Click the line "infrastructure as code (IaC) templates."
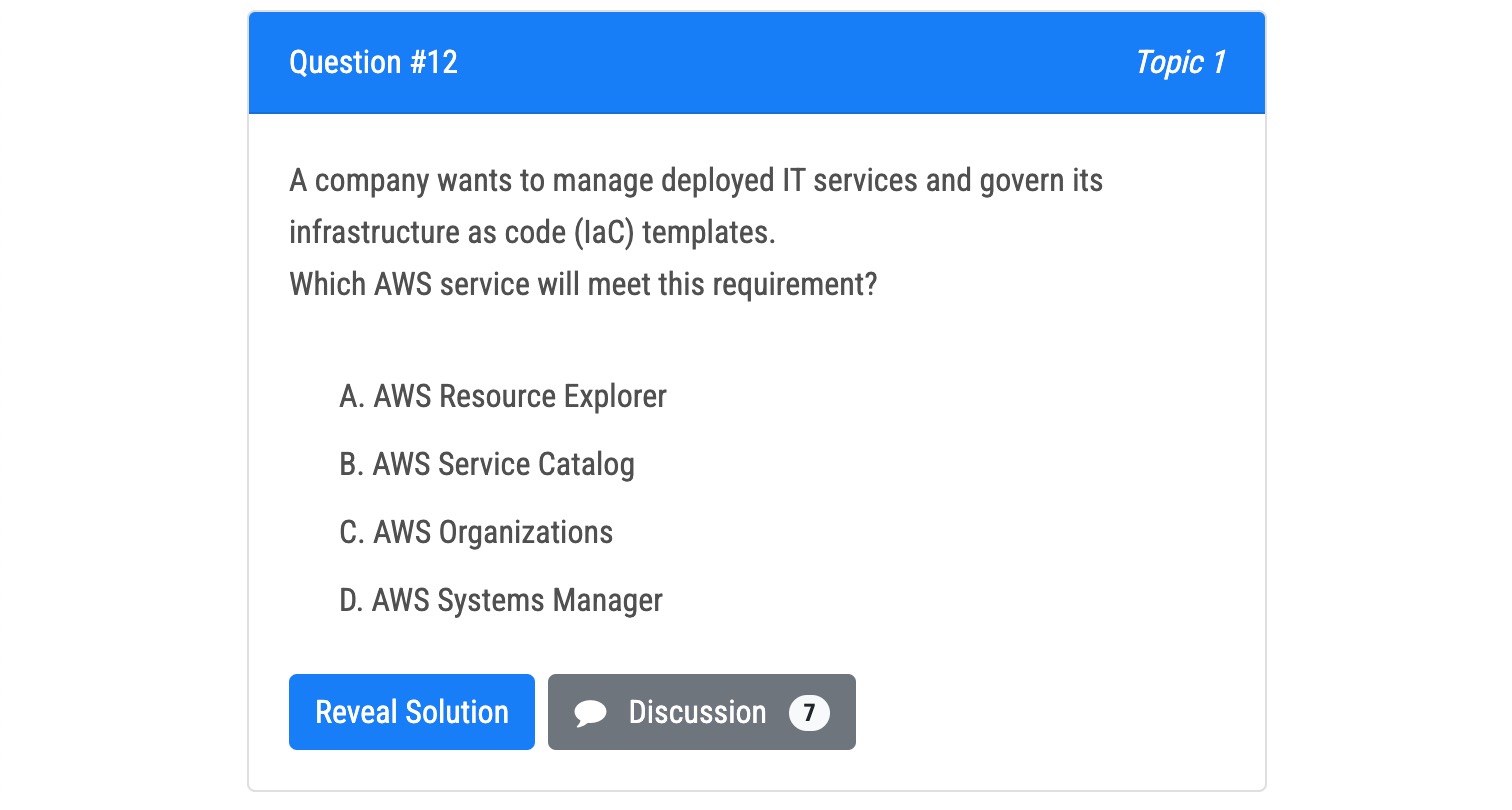1512x810 pixels. pos(532,232)
